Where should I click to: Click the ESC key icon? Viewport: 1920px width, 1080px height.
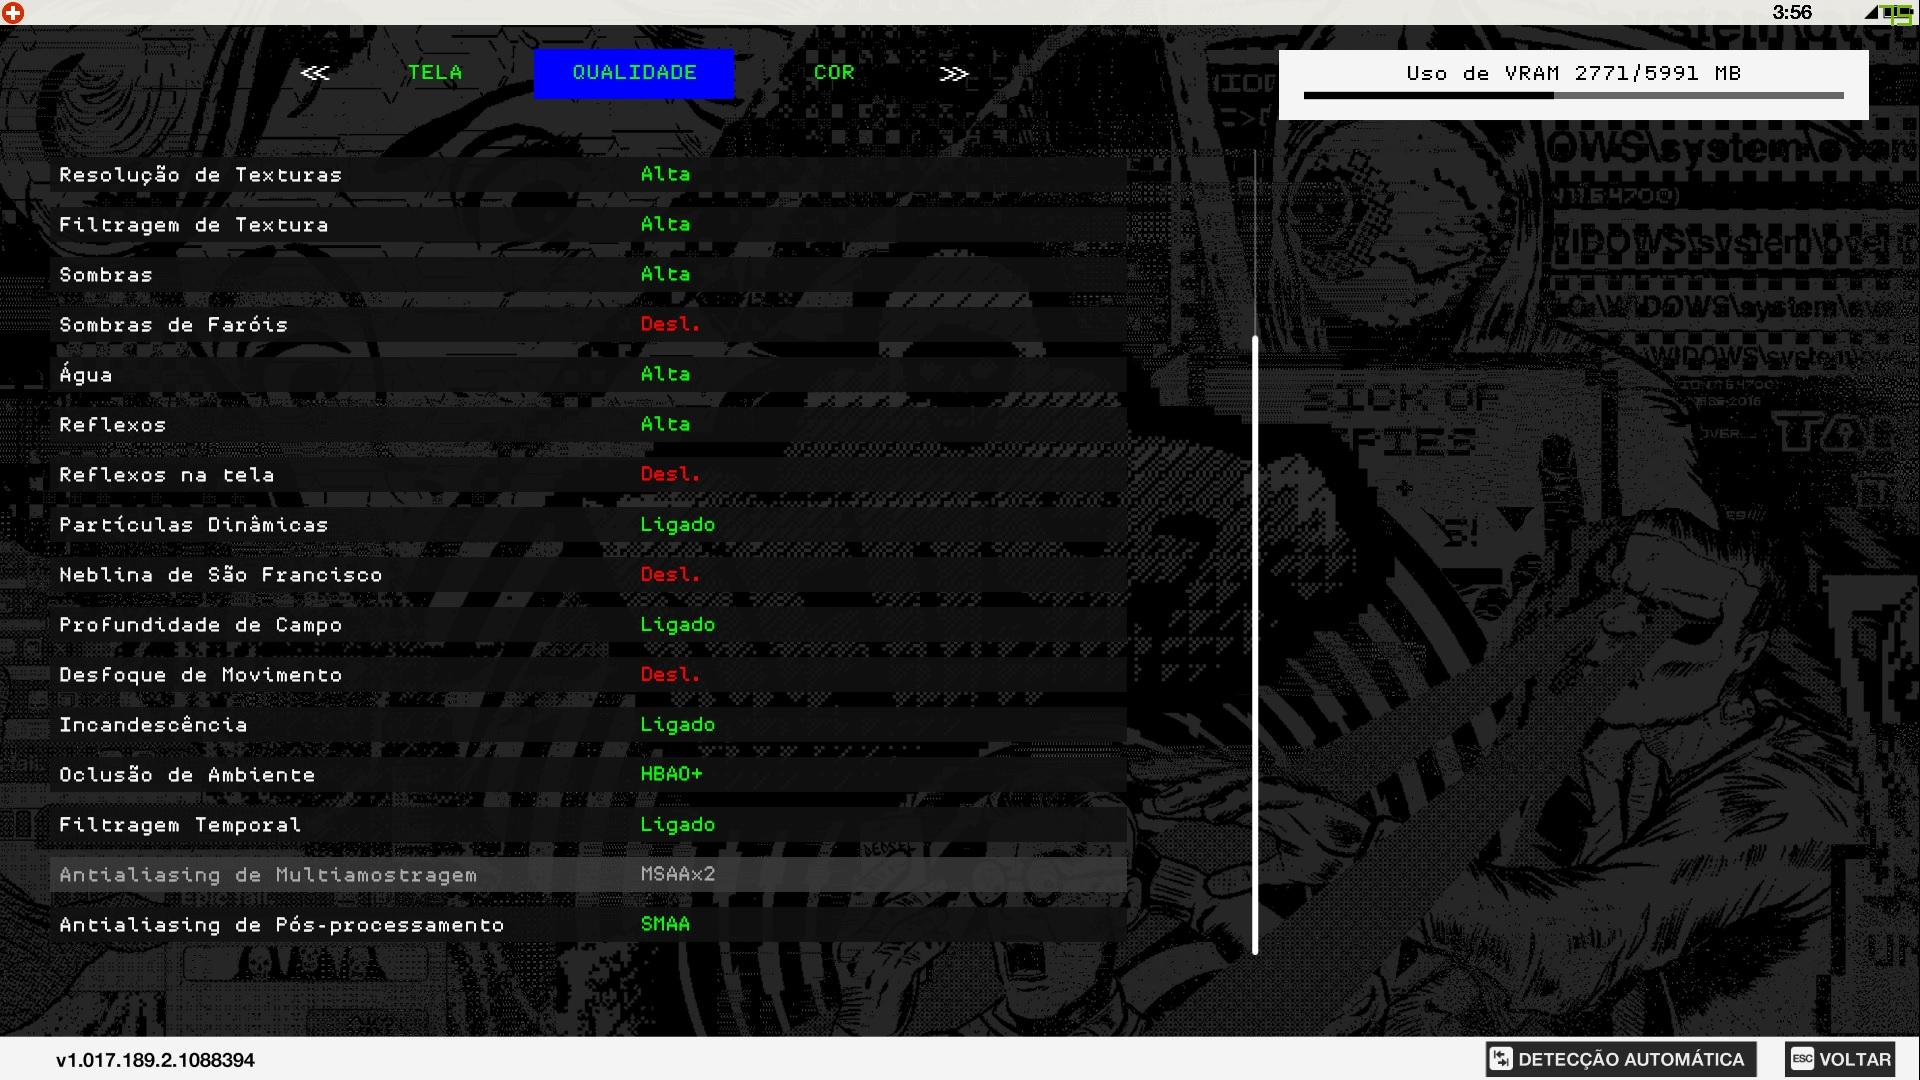tap(1802, 1059)
